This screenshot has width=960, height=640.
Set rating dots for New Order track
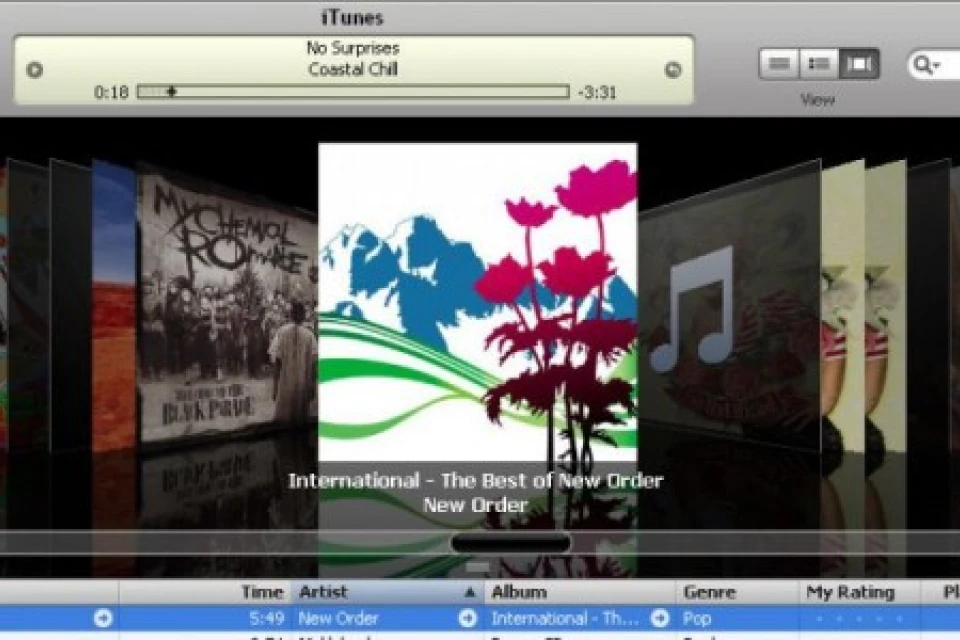coord(860,619)
